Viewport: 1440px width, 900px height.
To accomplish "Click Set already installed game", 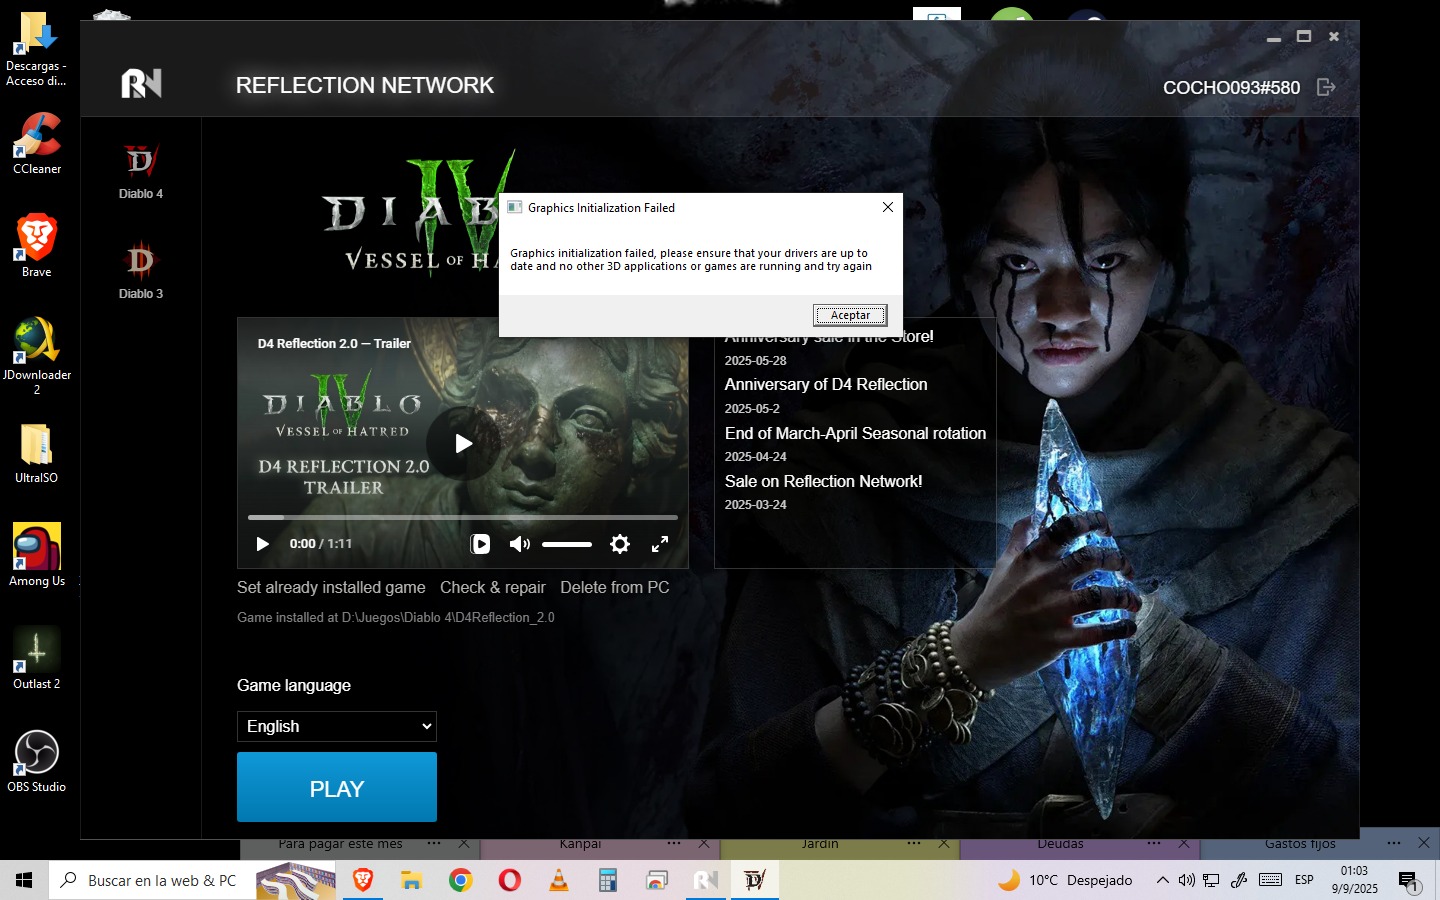I will [331, 587].
